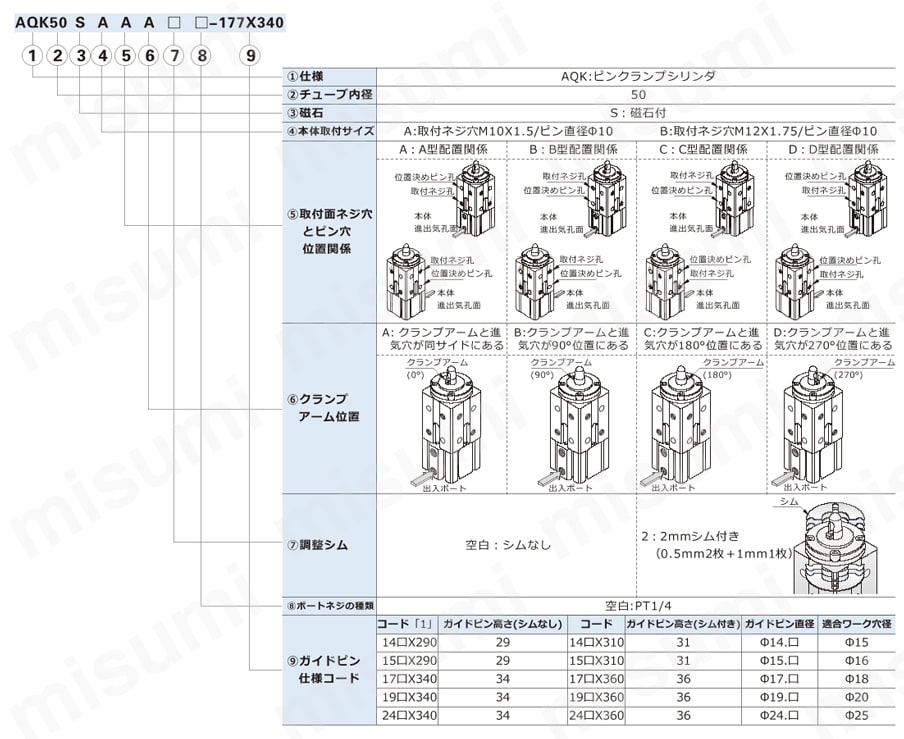Click the upper C型 arrangement cylinder drawing

(x=734, y=198)
